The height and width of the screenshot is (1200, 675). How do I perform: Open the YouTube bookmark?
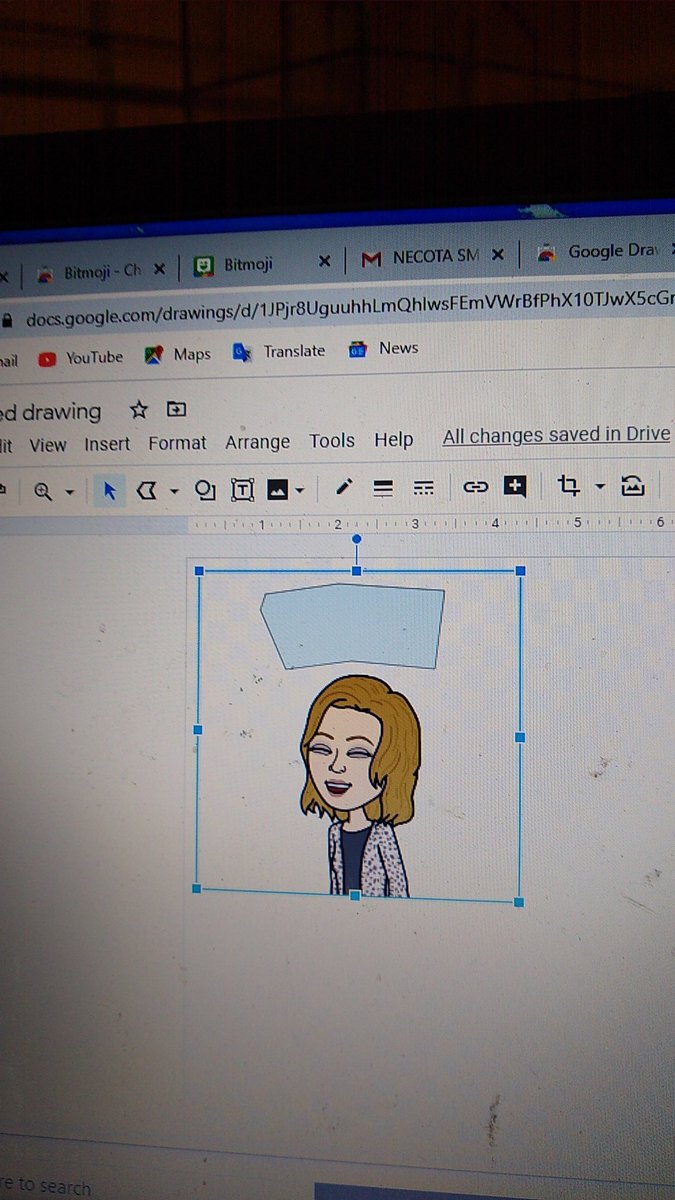coord(81,357)
